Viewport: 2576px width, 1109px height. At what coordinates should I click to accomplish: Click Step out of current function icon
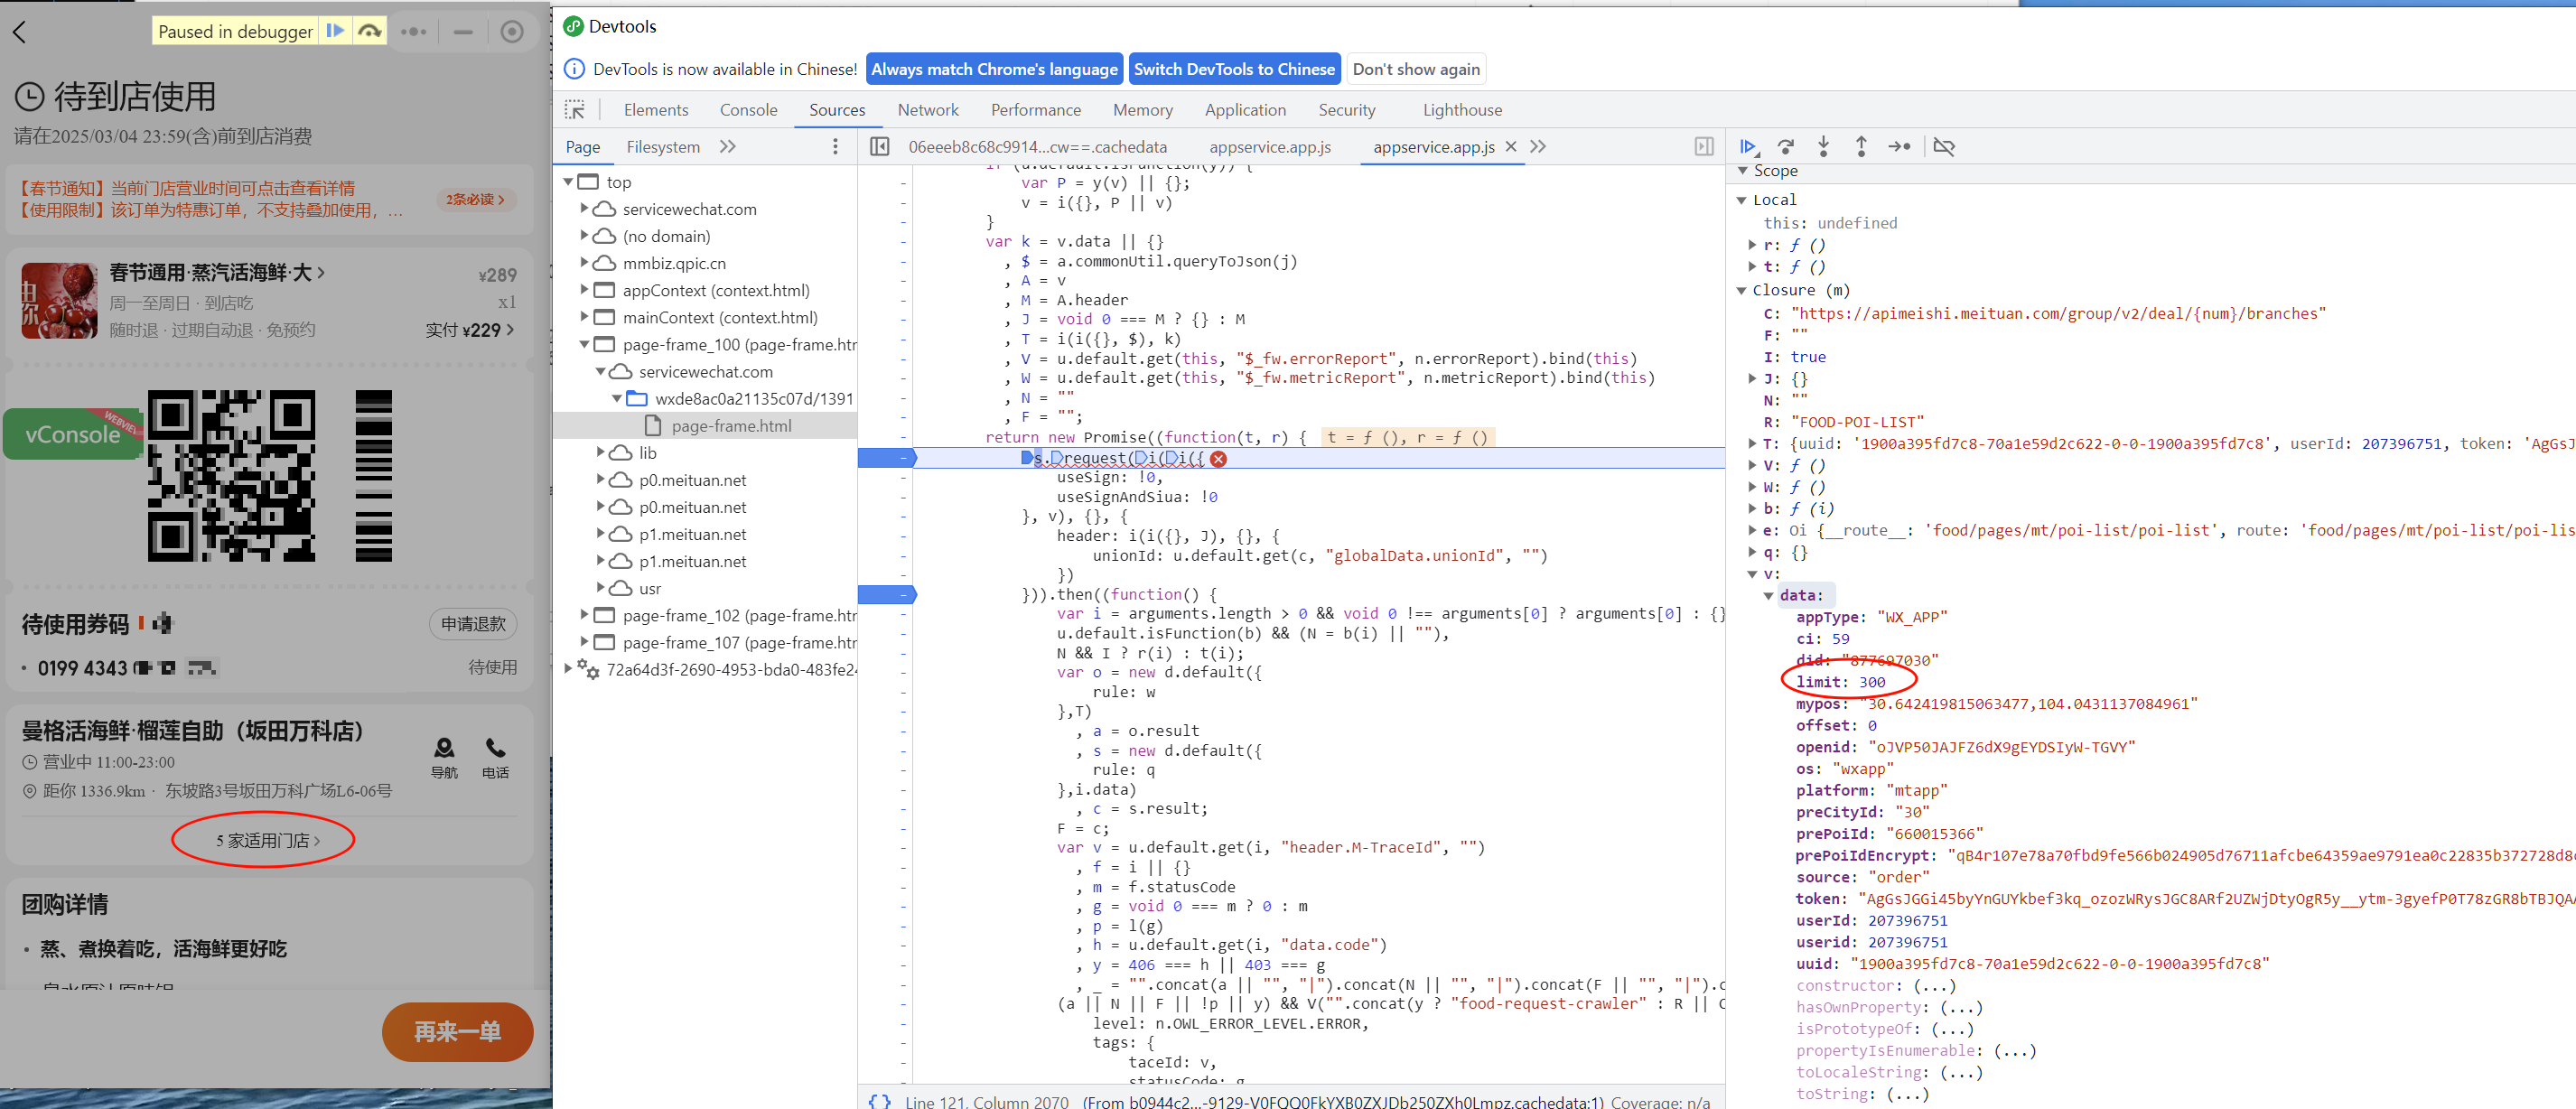pos(1861,147)
